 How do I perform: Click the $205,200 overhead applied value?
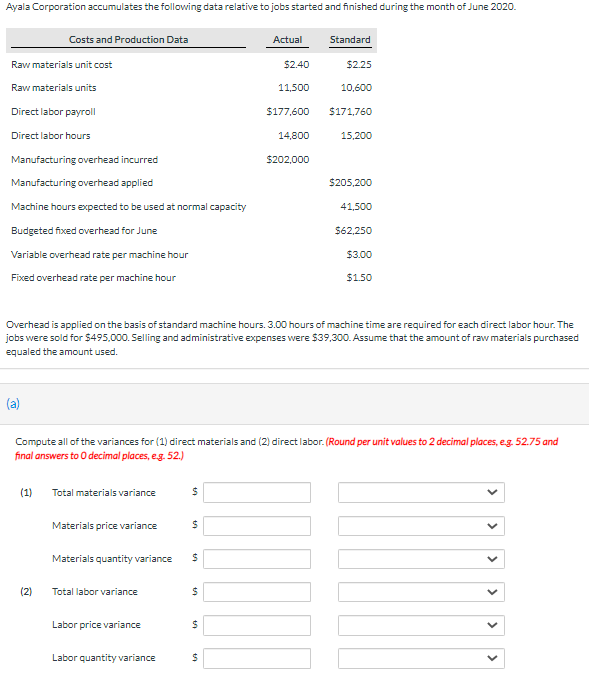tap(351, 182)
